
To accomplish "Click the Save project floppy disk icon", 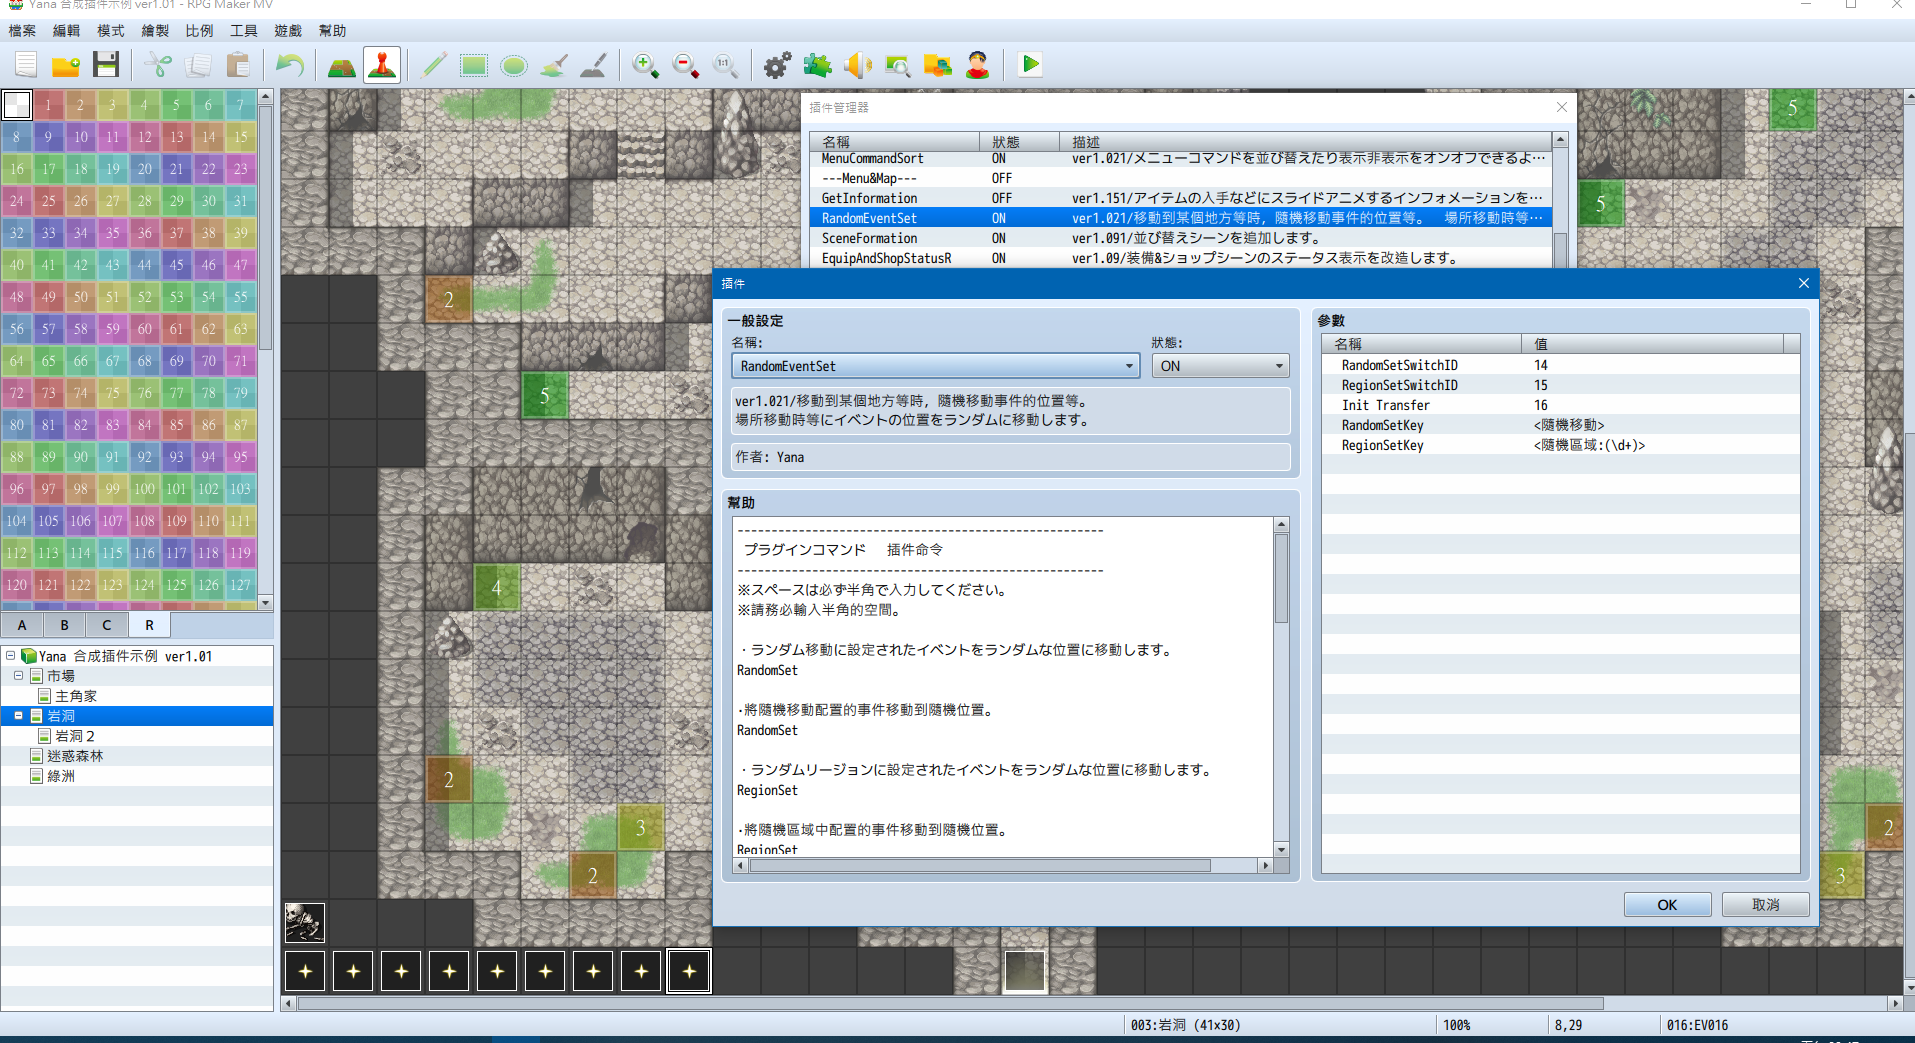I will click(x=106, y=65).
